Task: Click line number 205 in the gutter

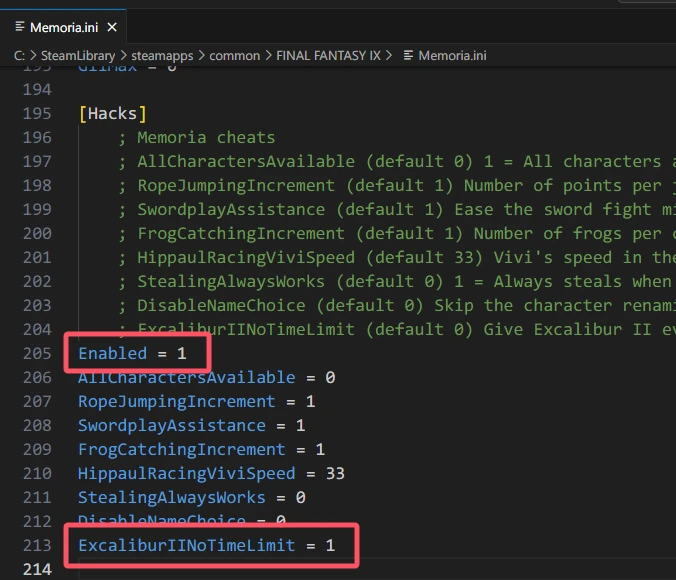Action: coord(37,354)
